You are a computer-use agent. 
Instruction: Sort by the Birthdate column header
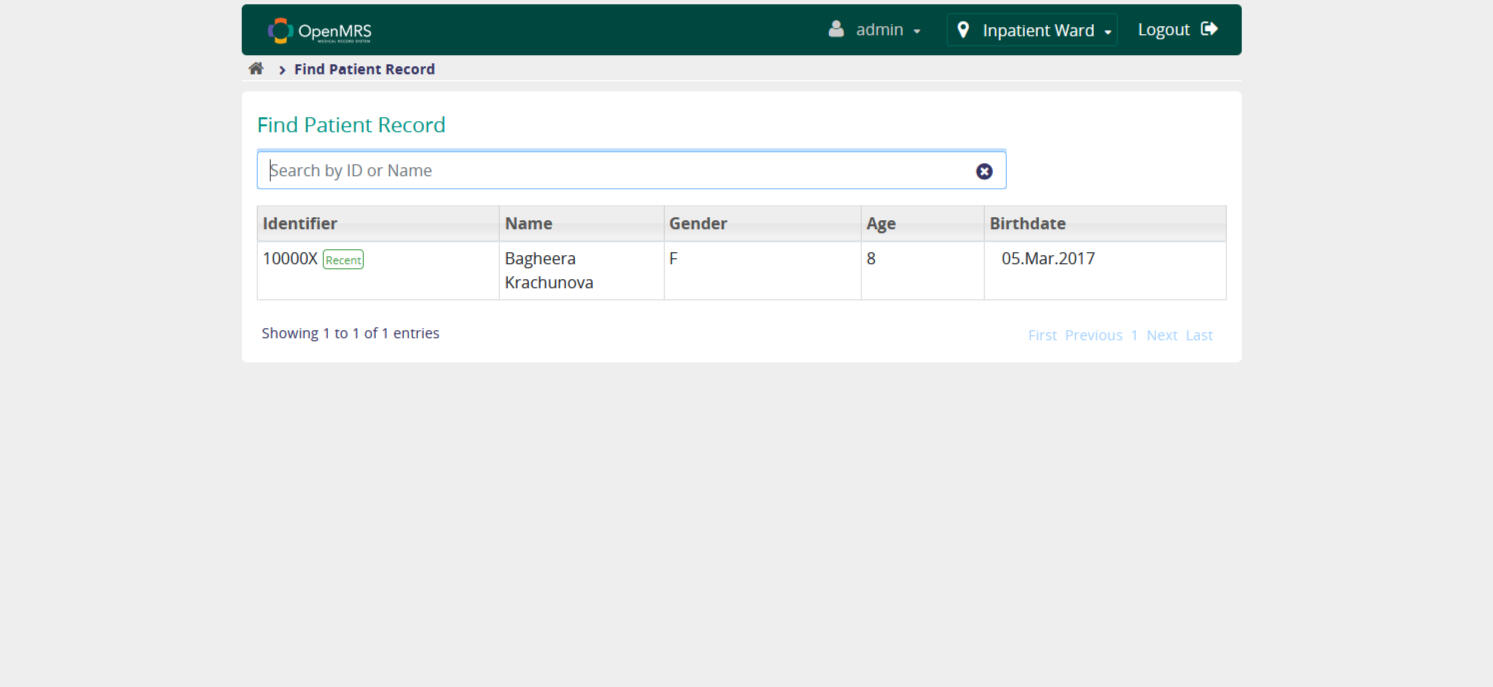(x=1027, y=224)
